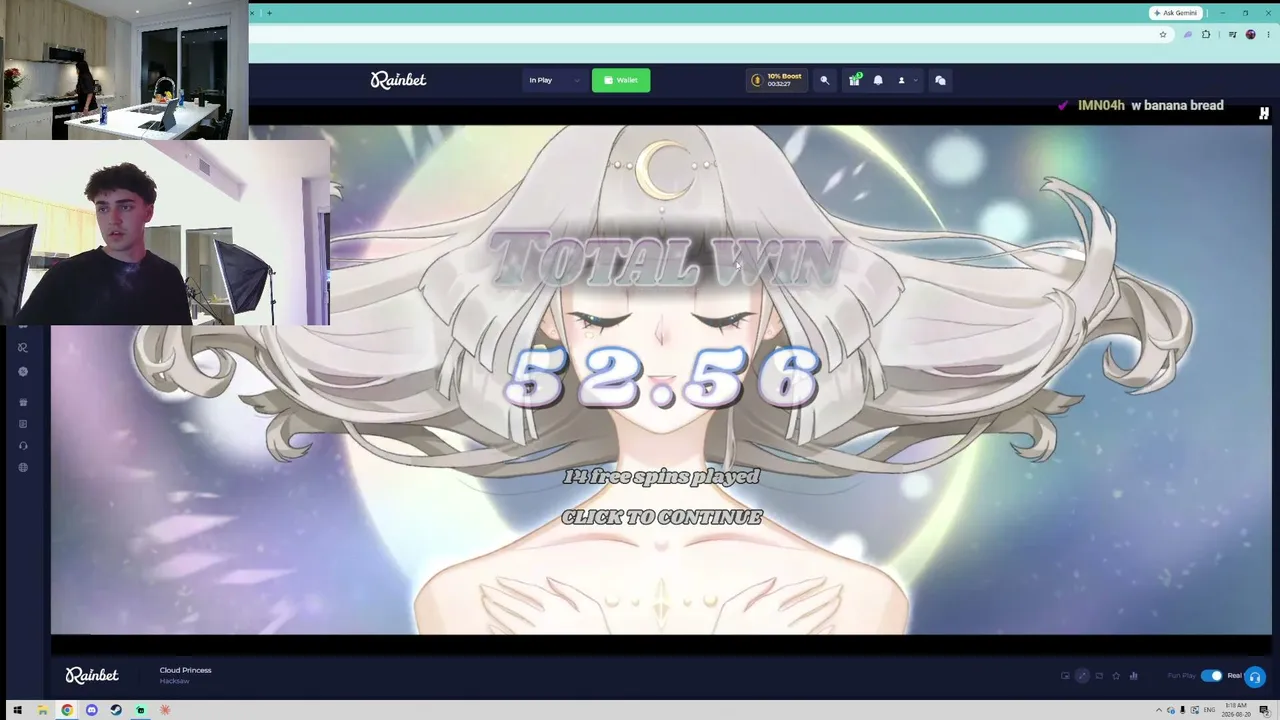Screen dimensions: 1280x720
Task: Toggle the Fun Play / Real switch
Action: [x=1211, y=676]
